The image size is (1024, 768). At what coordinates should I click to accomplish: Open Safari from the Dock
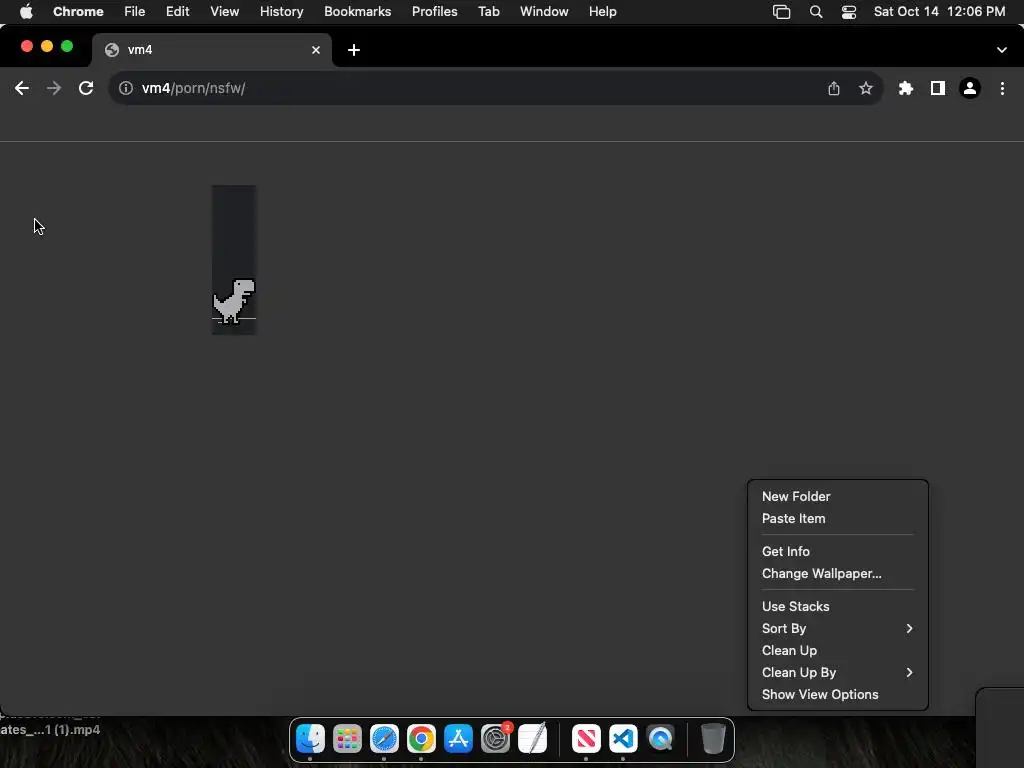[x=384, y=739]
